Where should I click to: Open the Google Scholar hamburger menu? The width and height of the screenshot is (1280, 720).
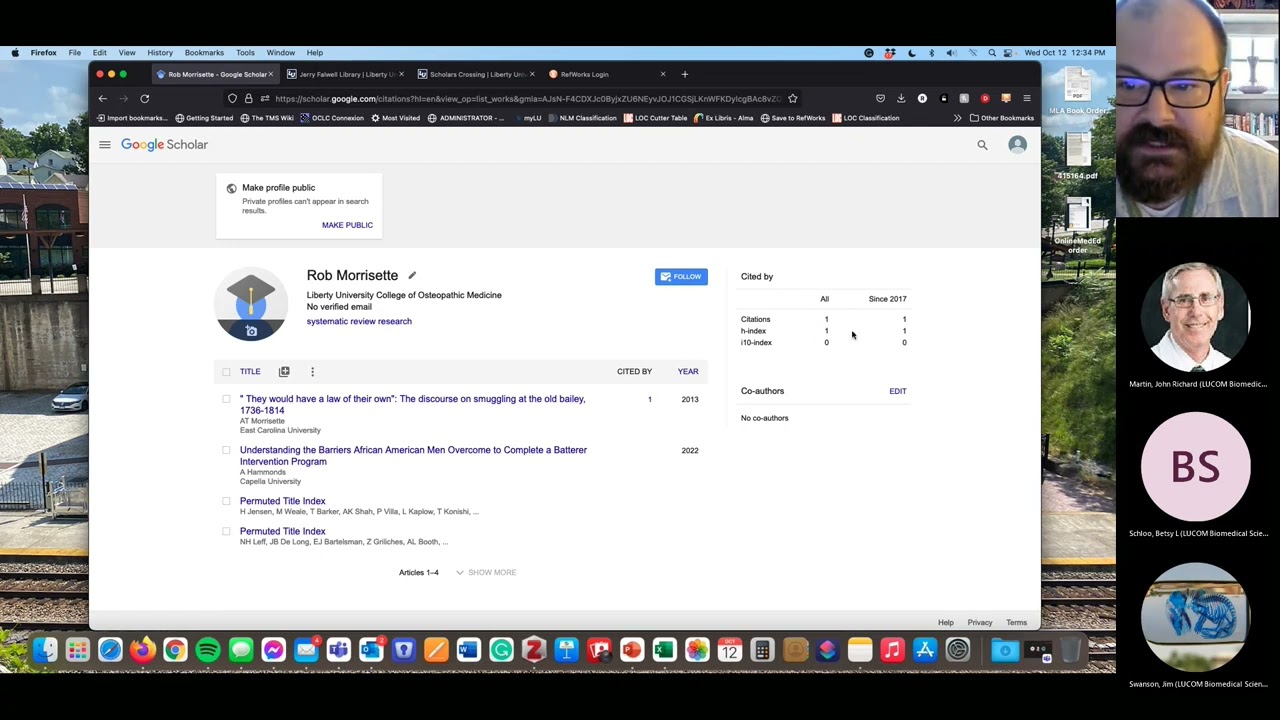point(104,145)
